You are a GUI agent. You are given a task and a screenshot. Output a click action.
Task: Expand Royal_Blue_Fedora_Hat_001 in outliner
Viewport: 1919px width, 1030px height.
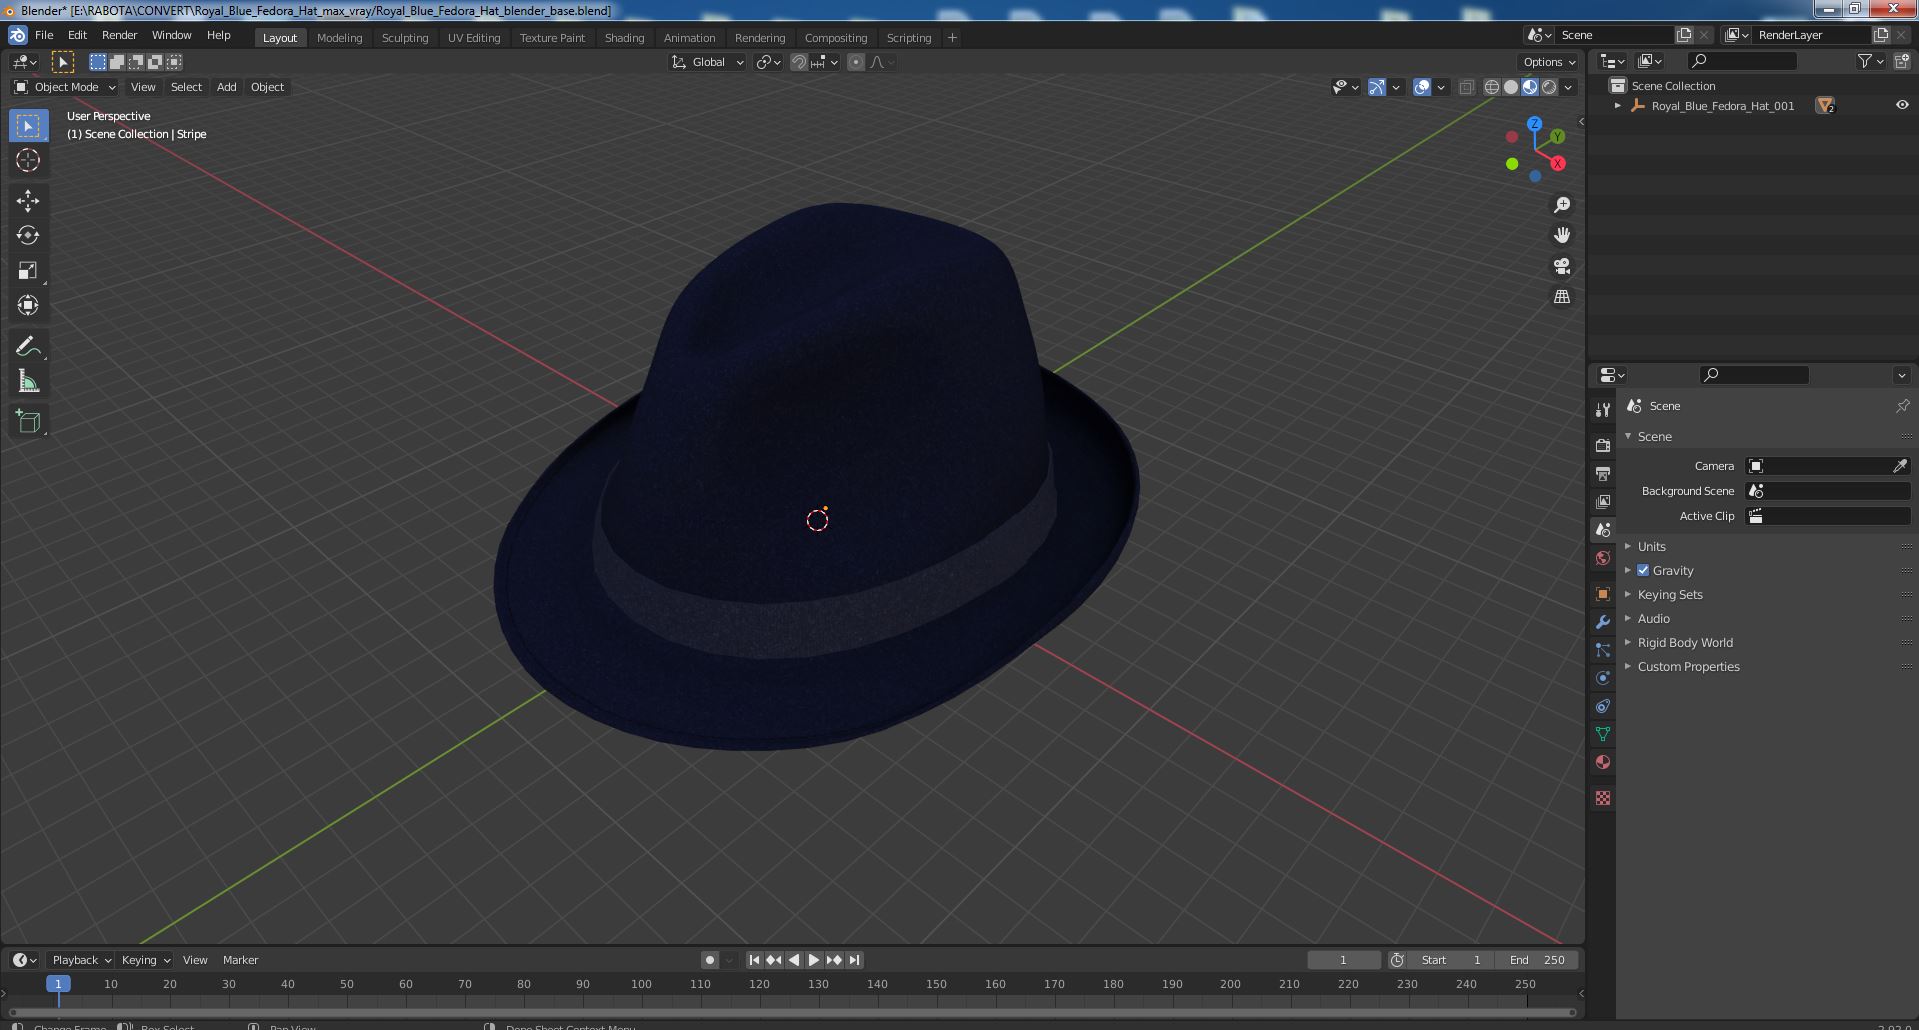coord(1617,105)
